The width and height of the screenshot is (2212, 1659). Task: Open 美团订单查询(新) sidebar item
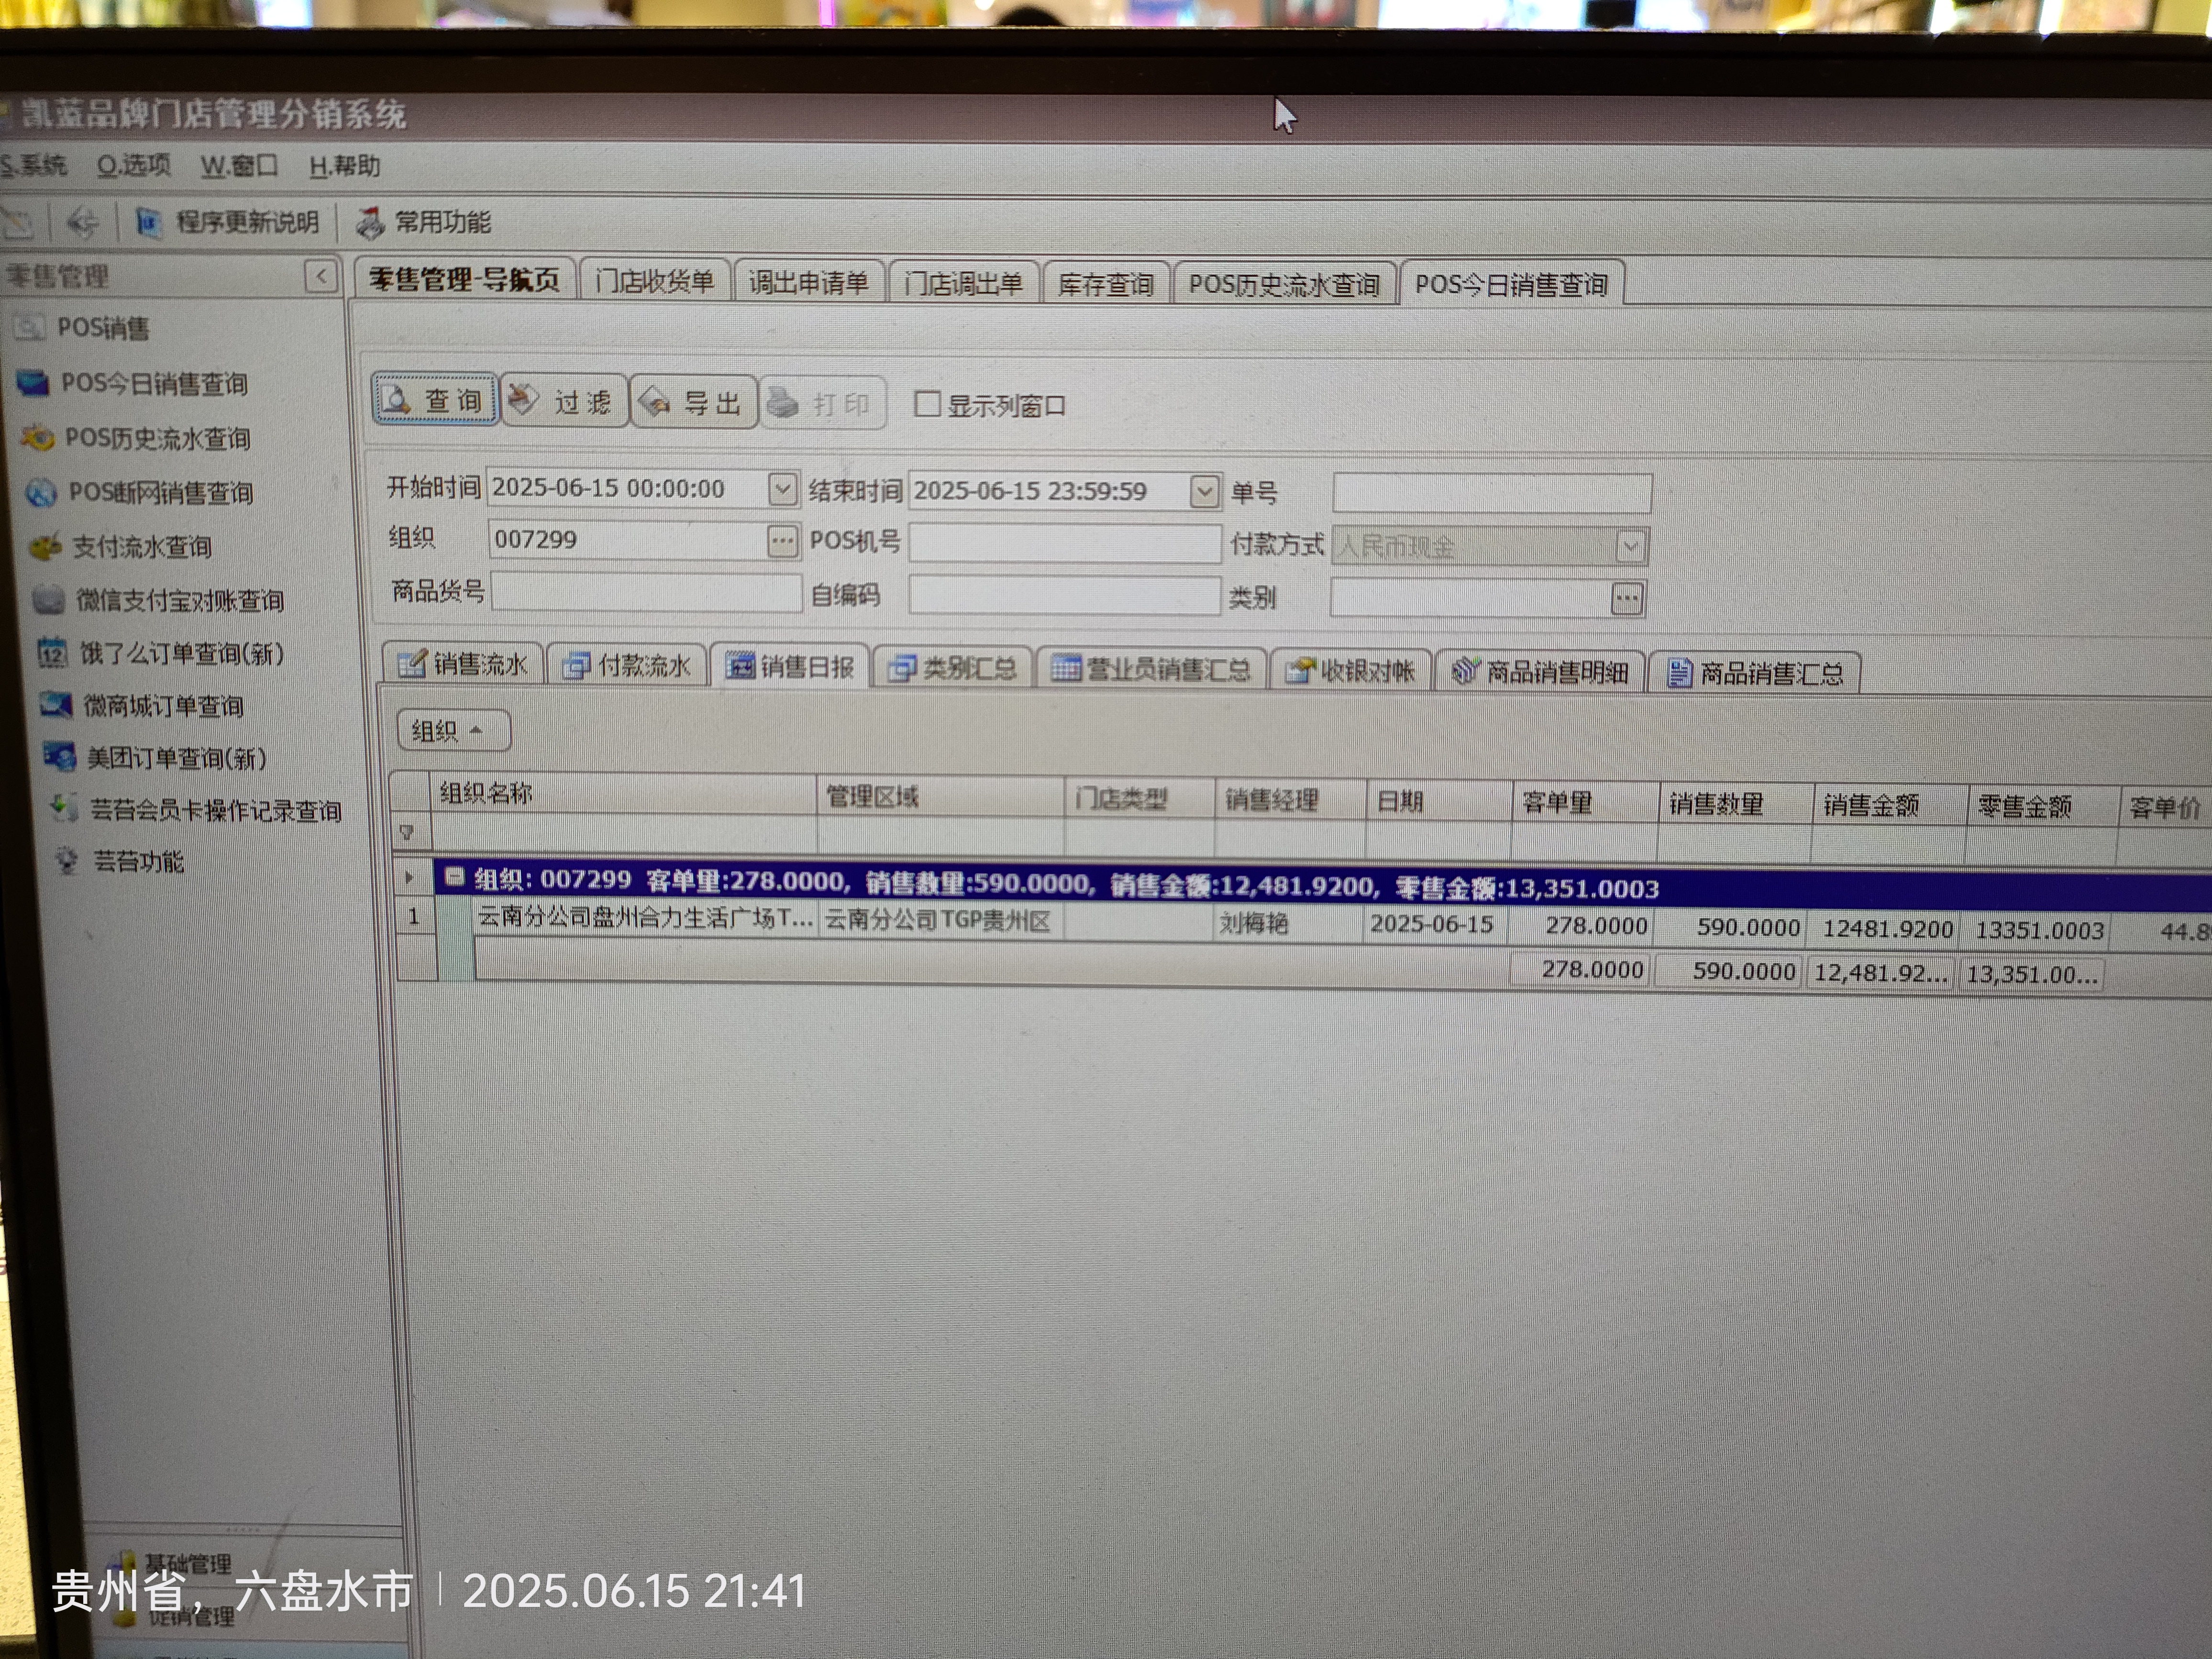[x=176, y=758]
